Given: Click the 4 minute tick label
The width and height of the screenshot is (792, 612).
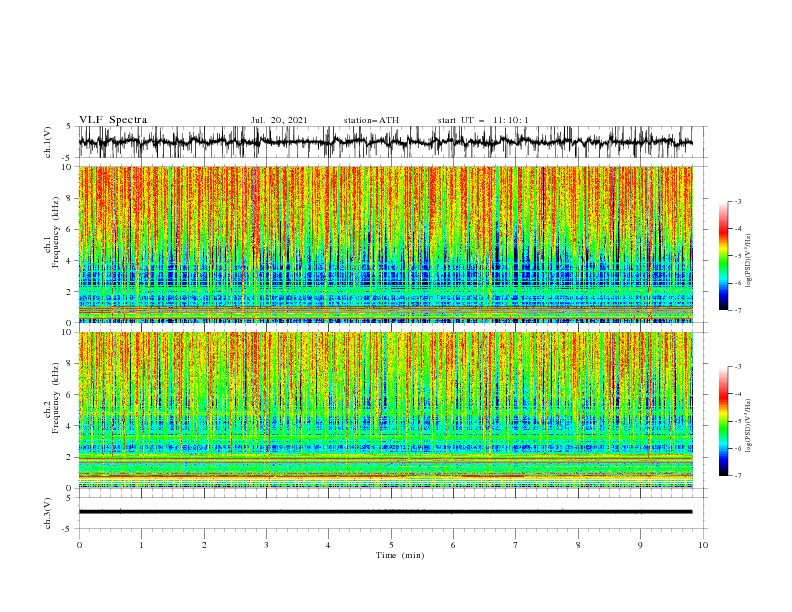Looking at the screenshot, I should coord(328,545).
